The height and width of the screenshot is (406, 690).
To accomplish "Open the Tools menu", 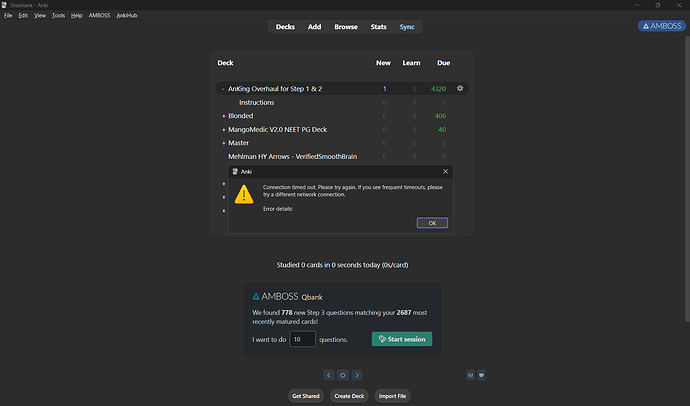I will tap(58, 15).
